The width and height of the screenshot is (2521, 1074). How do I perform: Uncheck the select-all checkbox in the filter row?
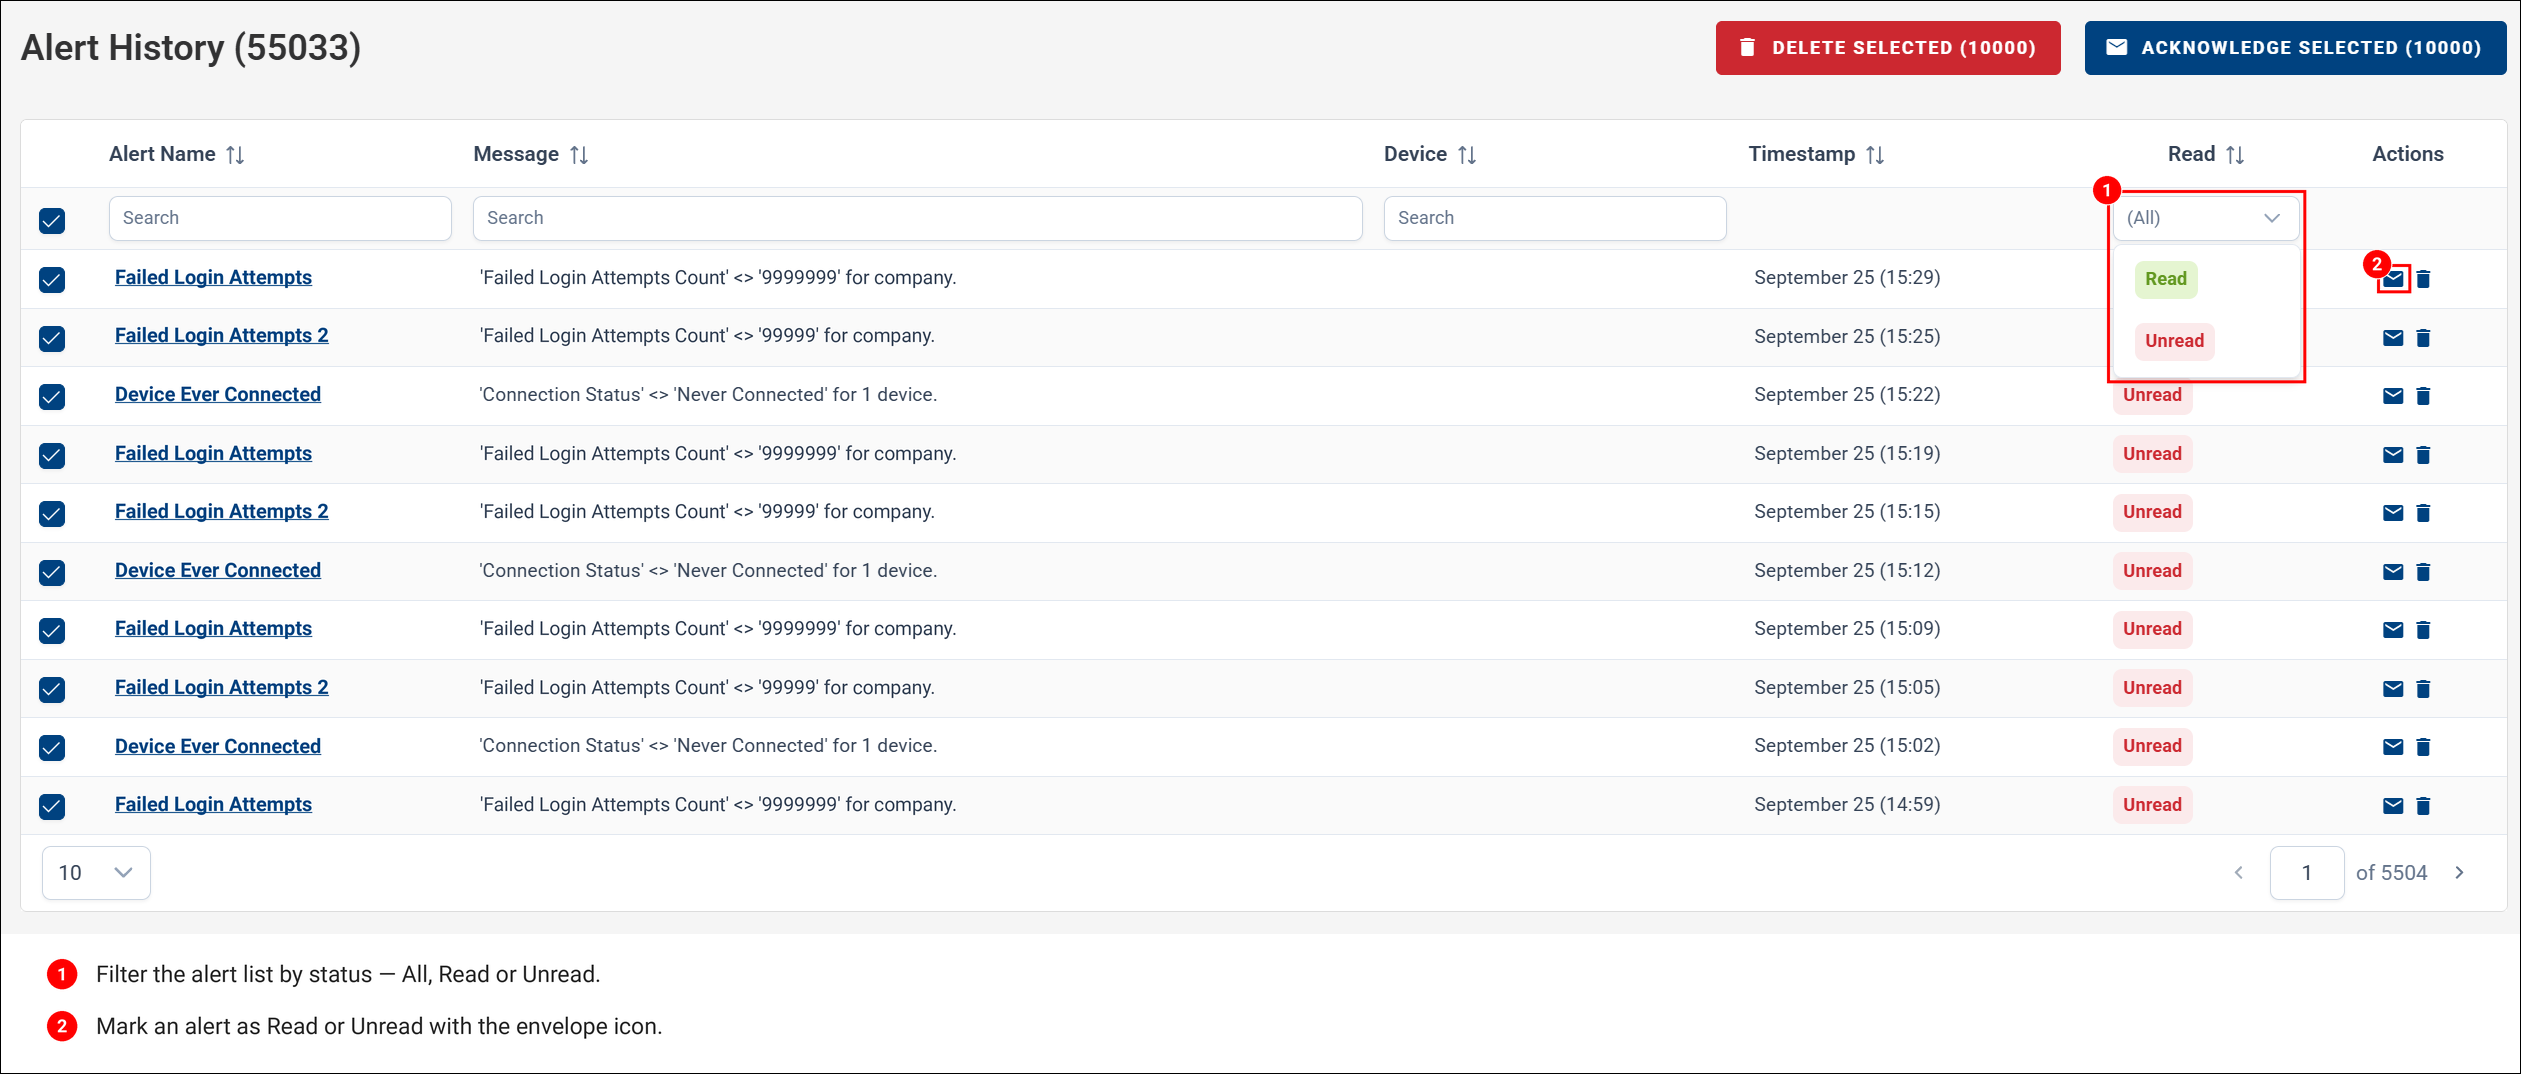click(52, 220)
